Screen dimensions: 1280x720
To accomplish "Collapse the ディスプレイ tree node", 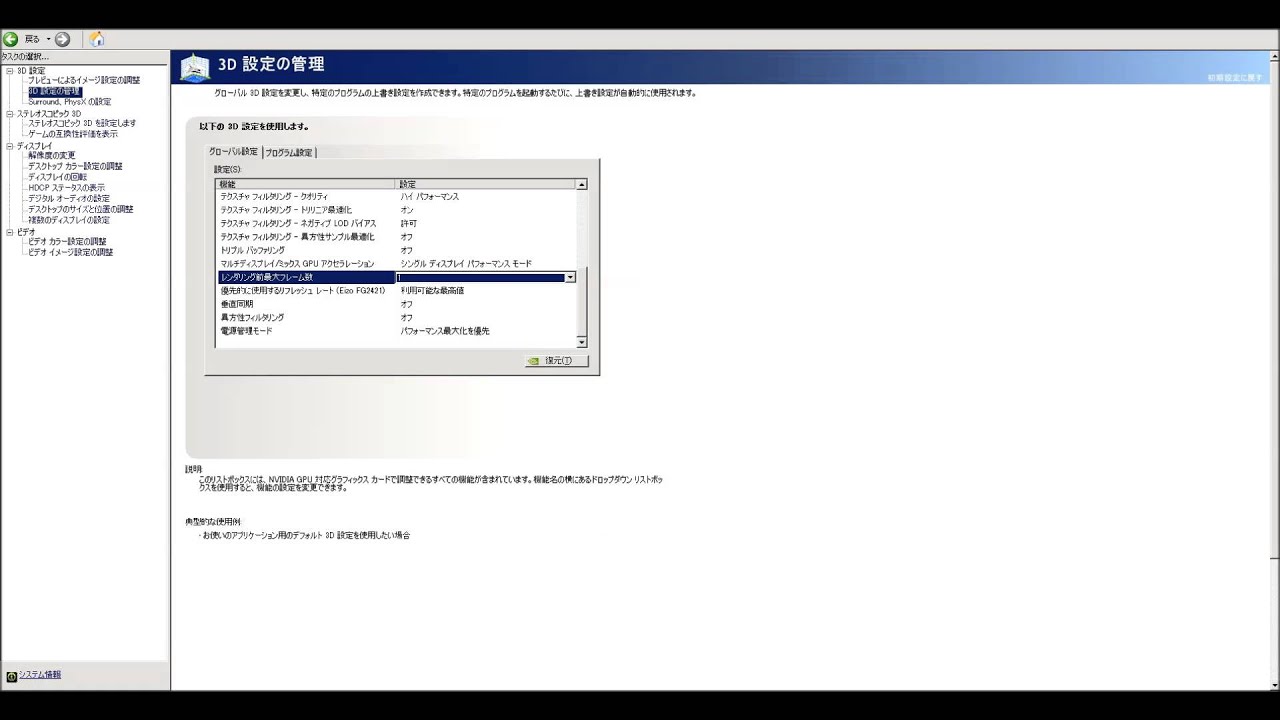I will click(9, 146).
